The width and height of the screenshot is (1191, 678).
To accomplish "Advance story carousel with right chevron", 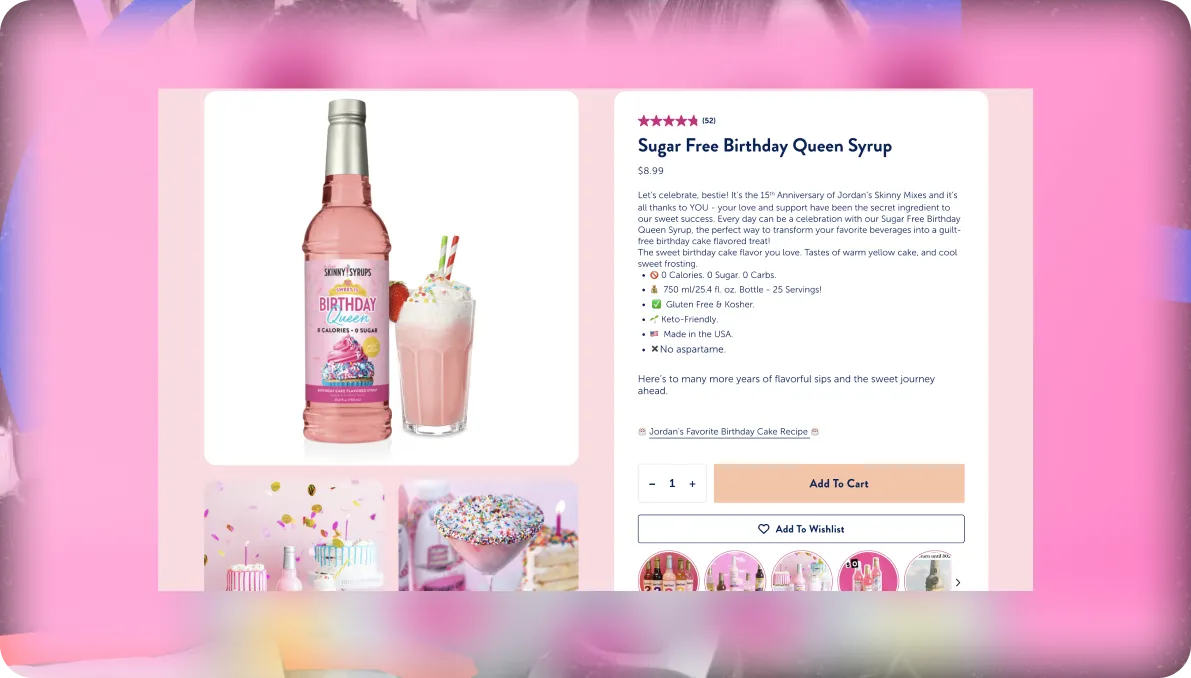I will [x=958, y=582].
